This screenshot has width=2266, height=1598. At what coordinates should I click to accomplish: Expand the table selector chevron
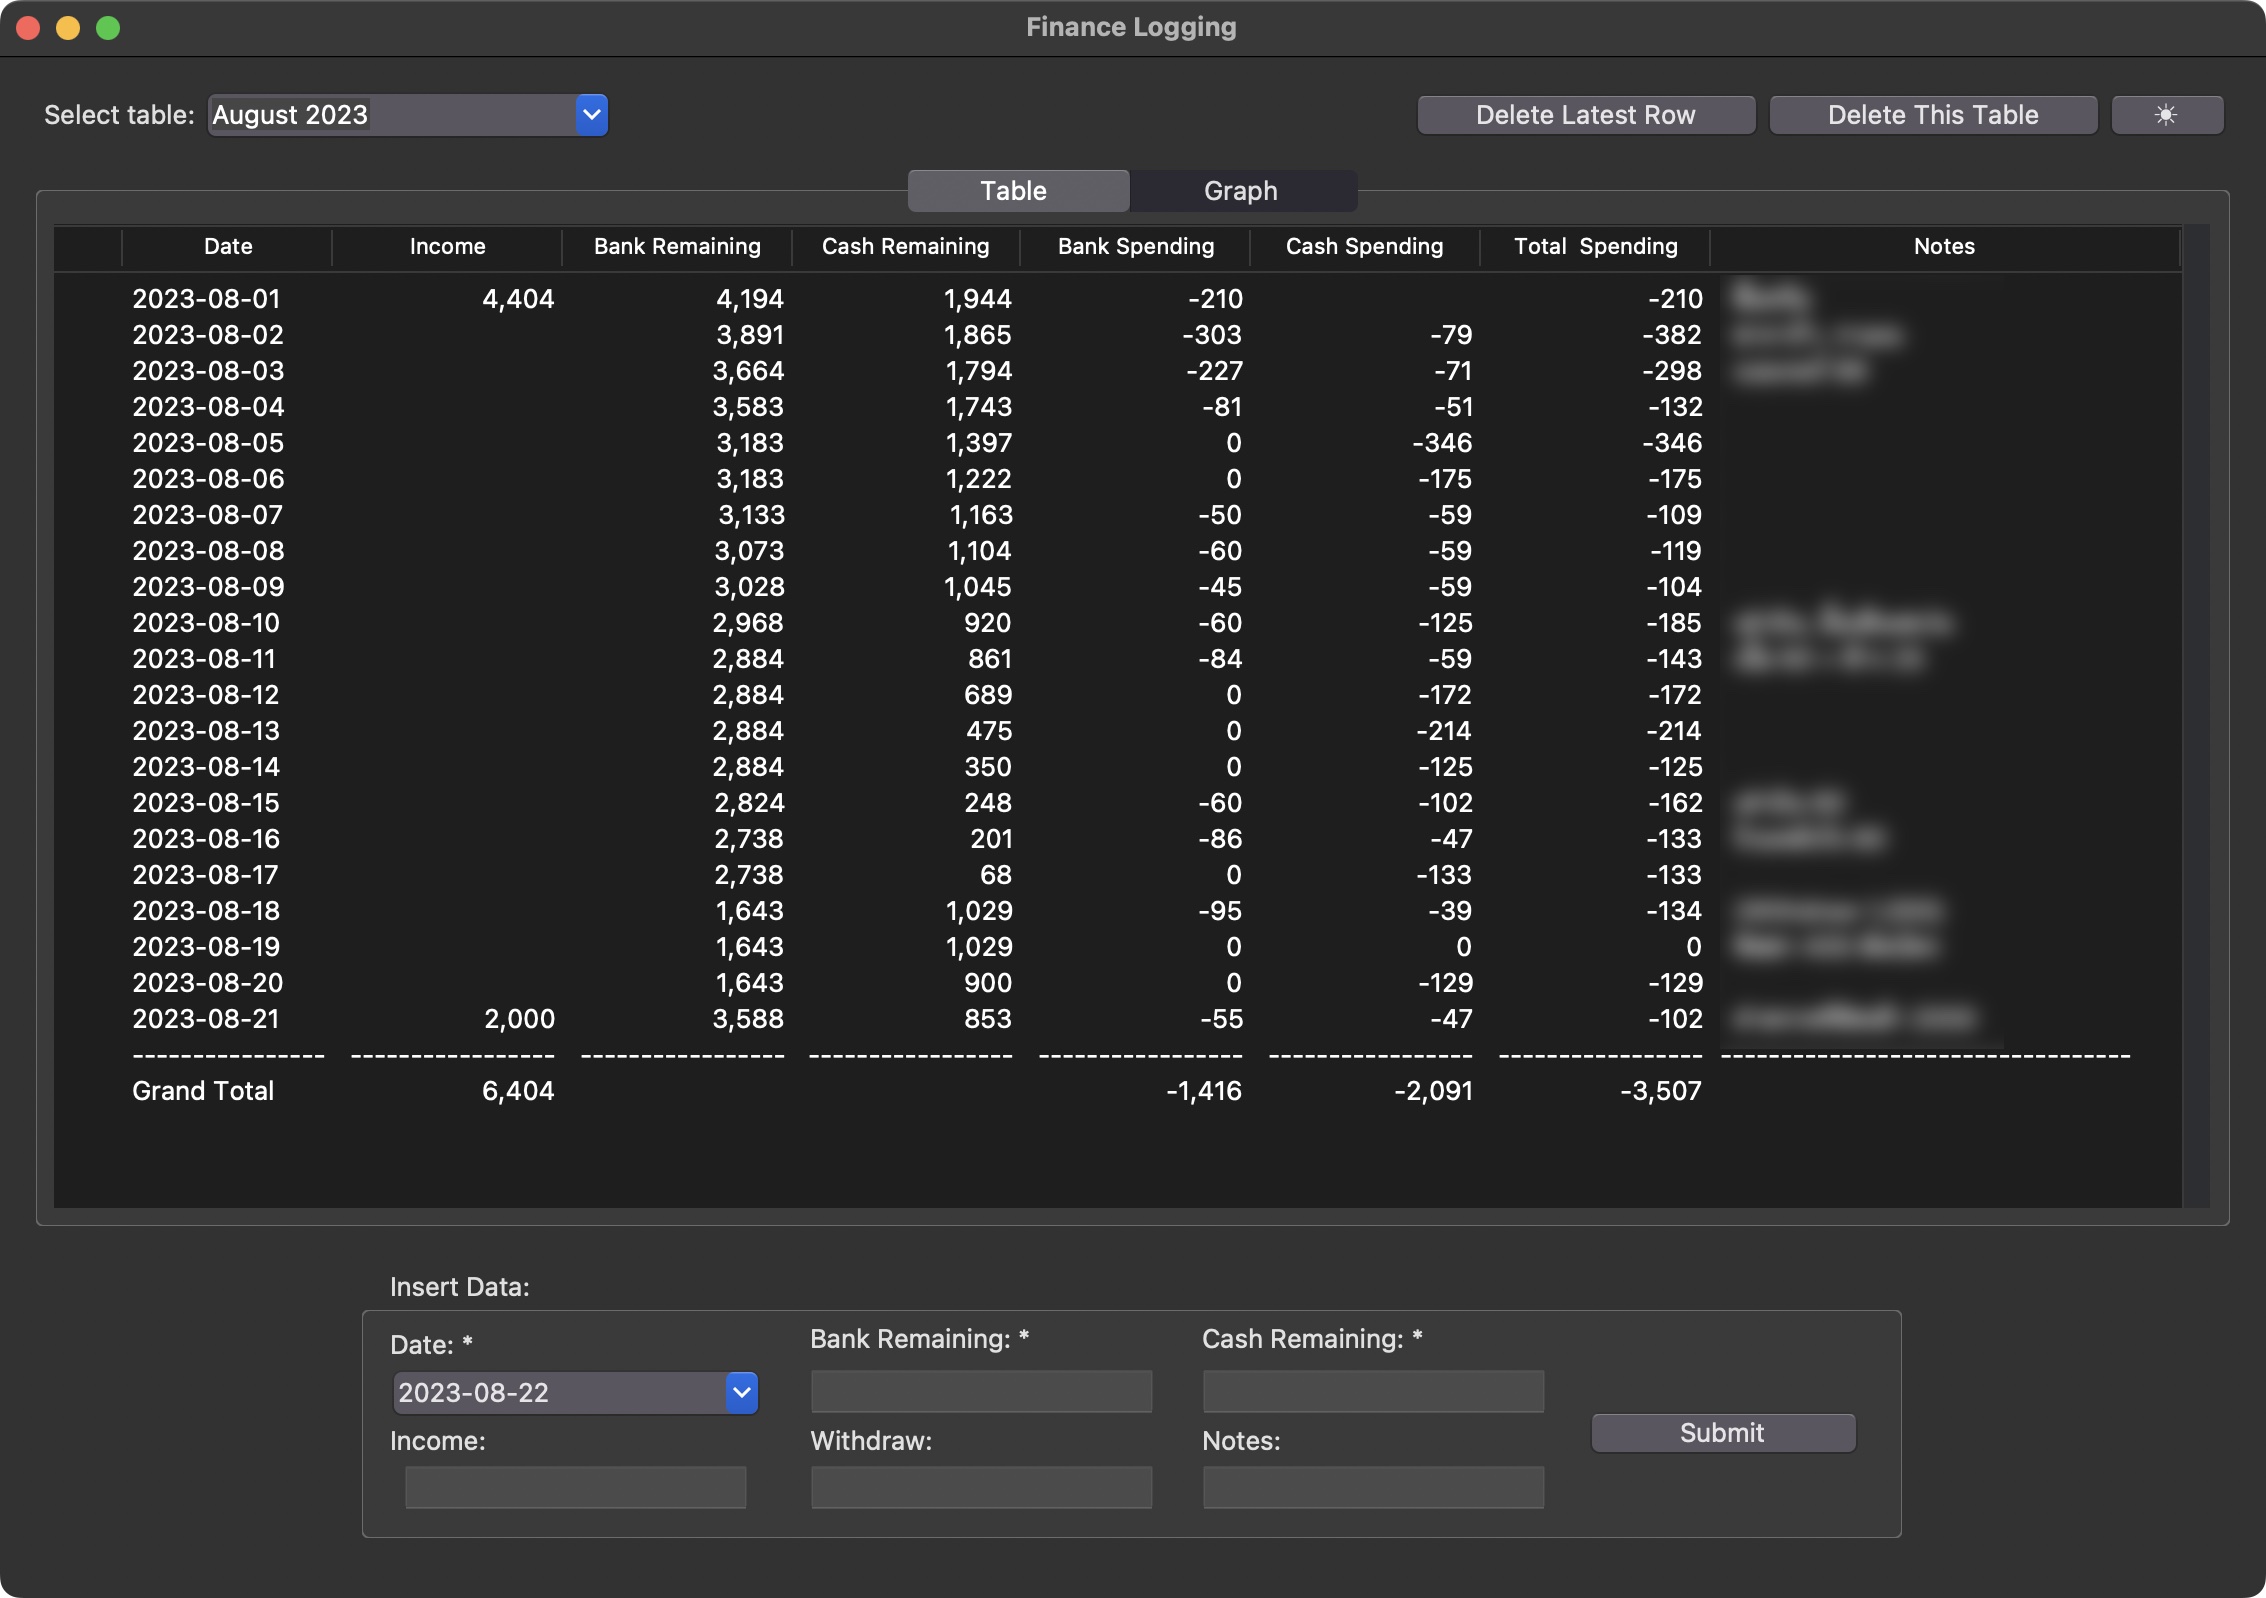[x=590, y=114]
